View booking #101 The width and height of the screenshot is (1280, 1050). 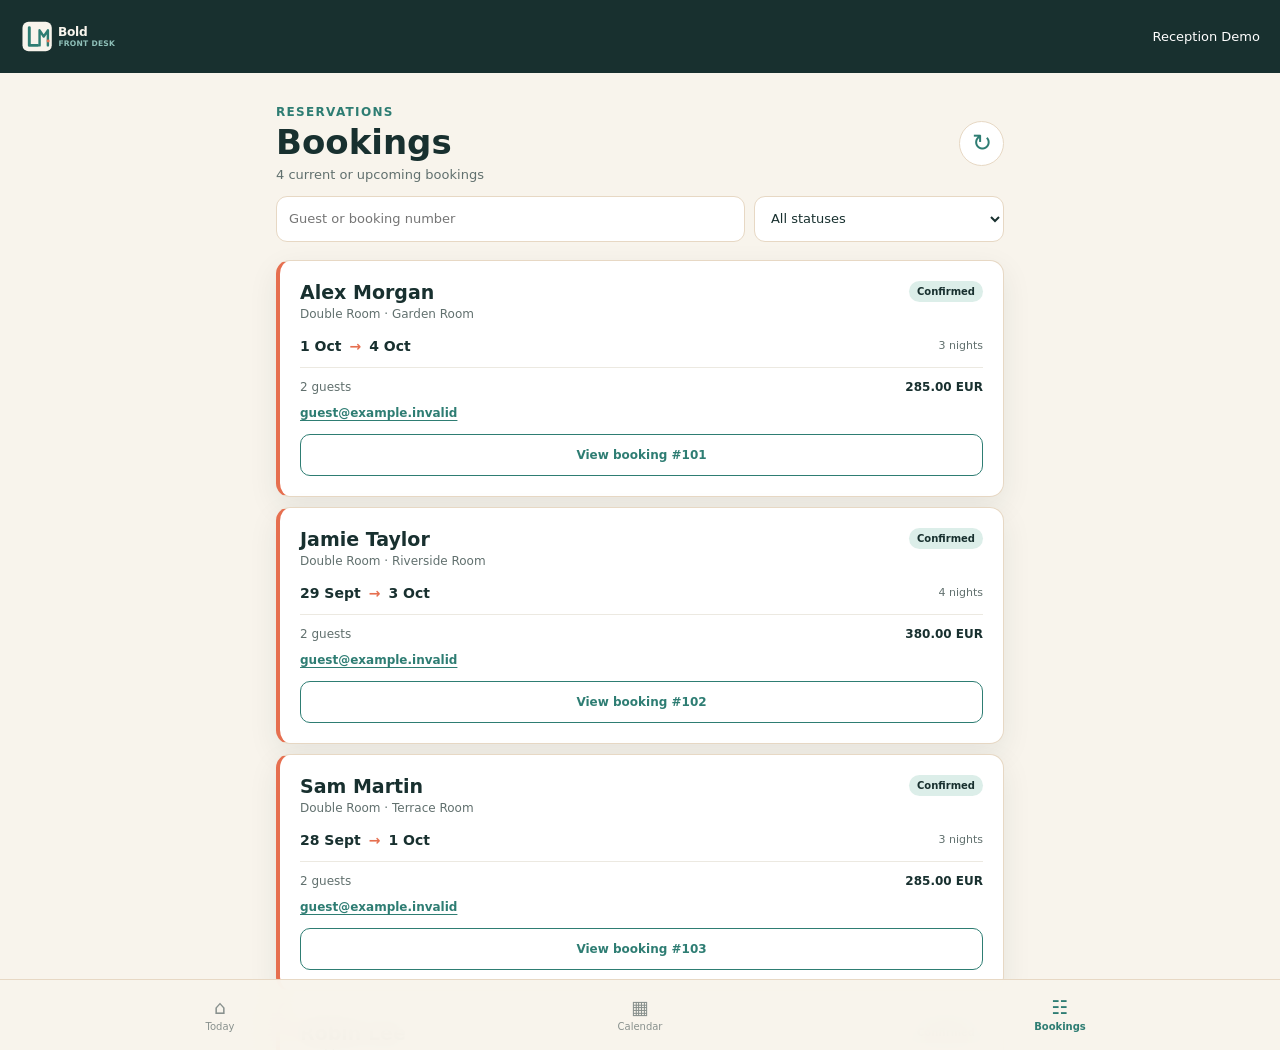pyautogui.click(x=641, y=455)
